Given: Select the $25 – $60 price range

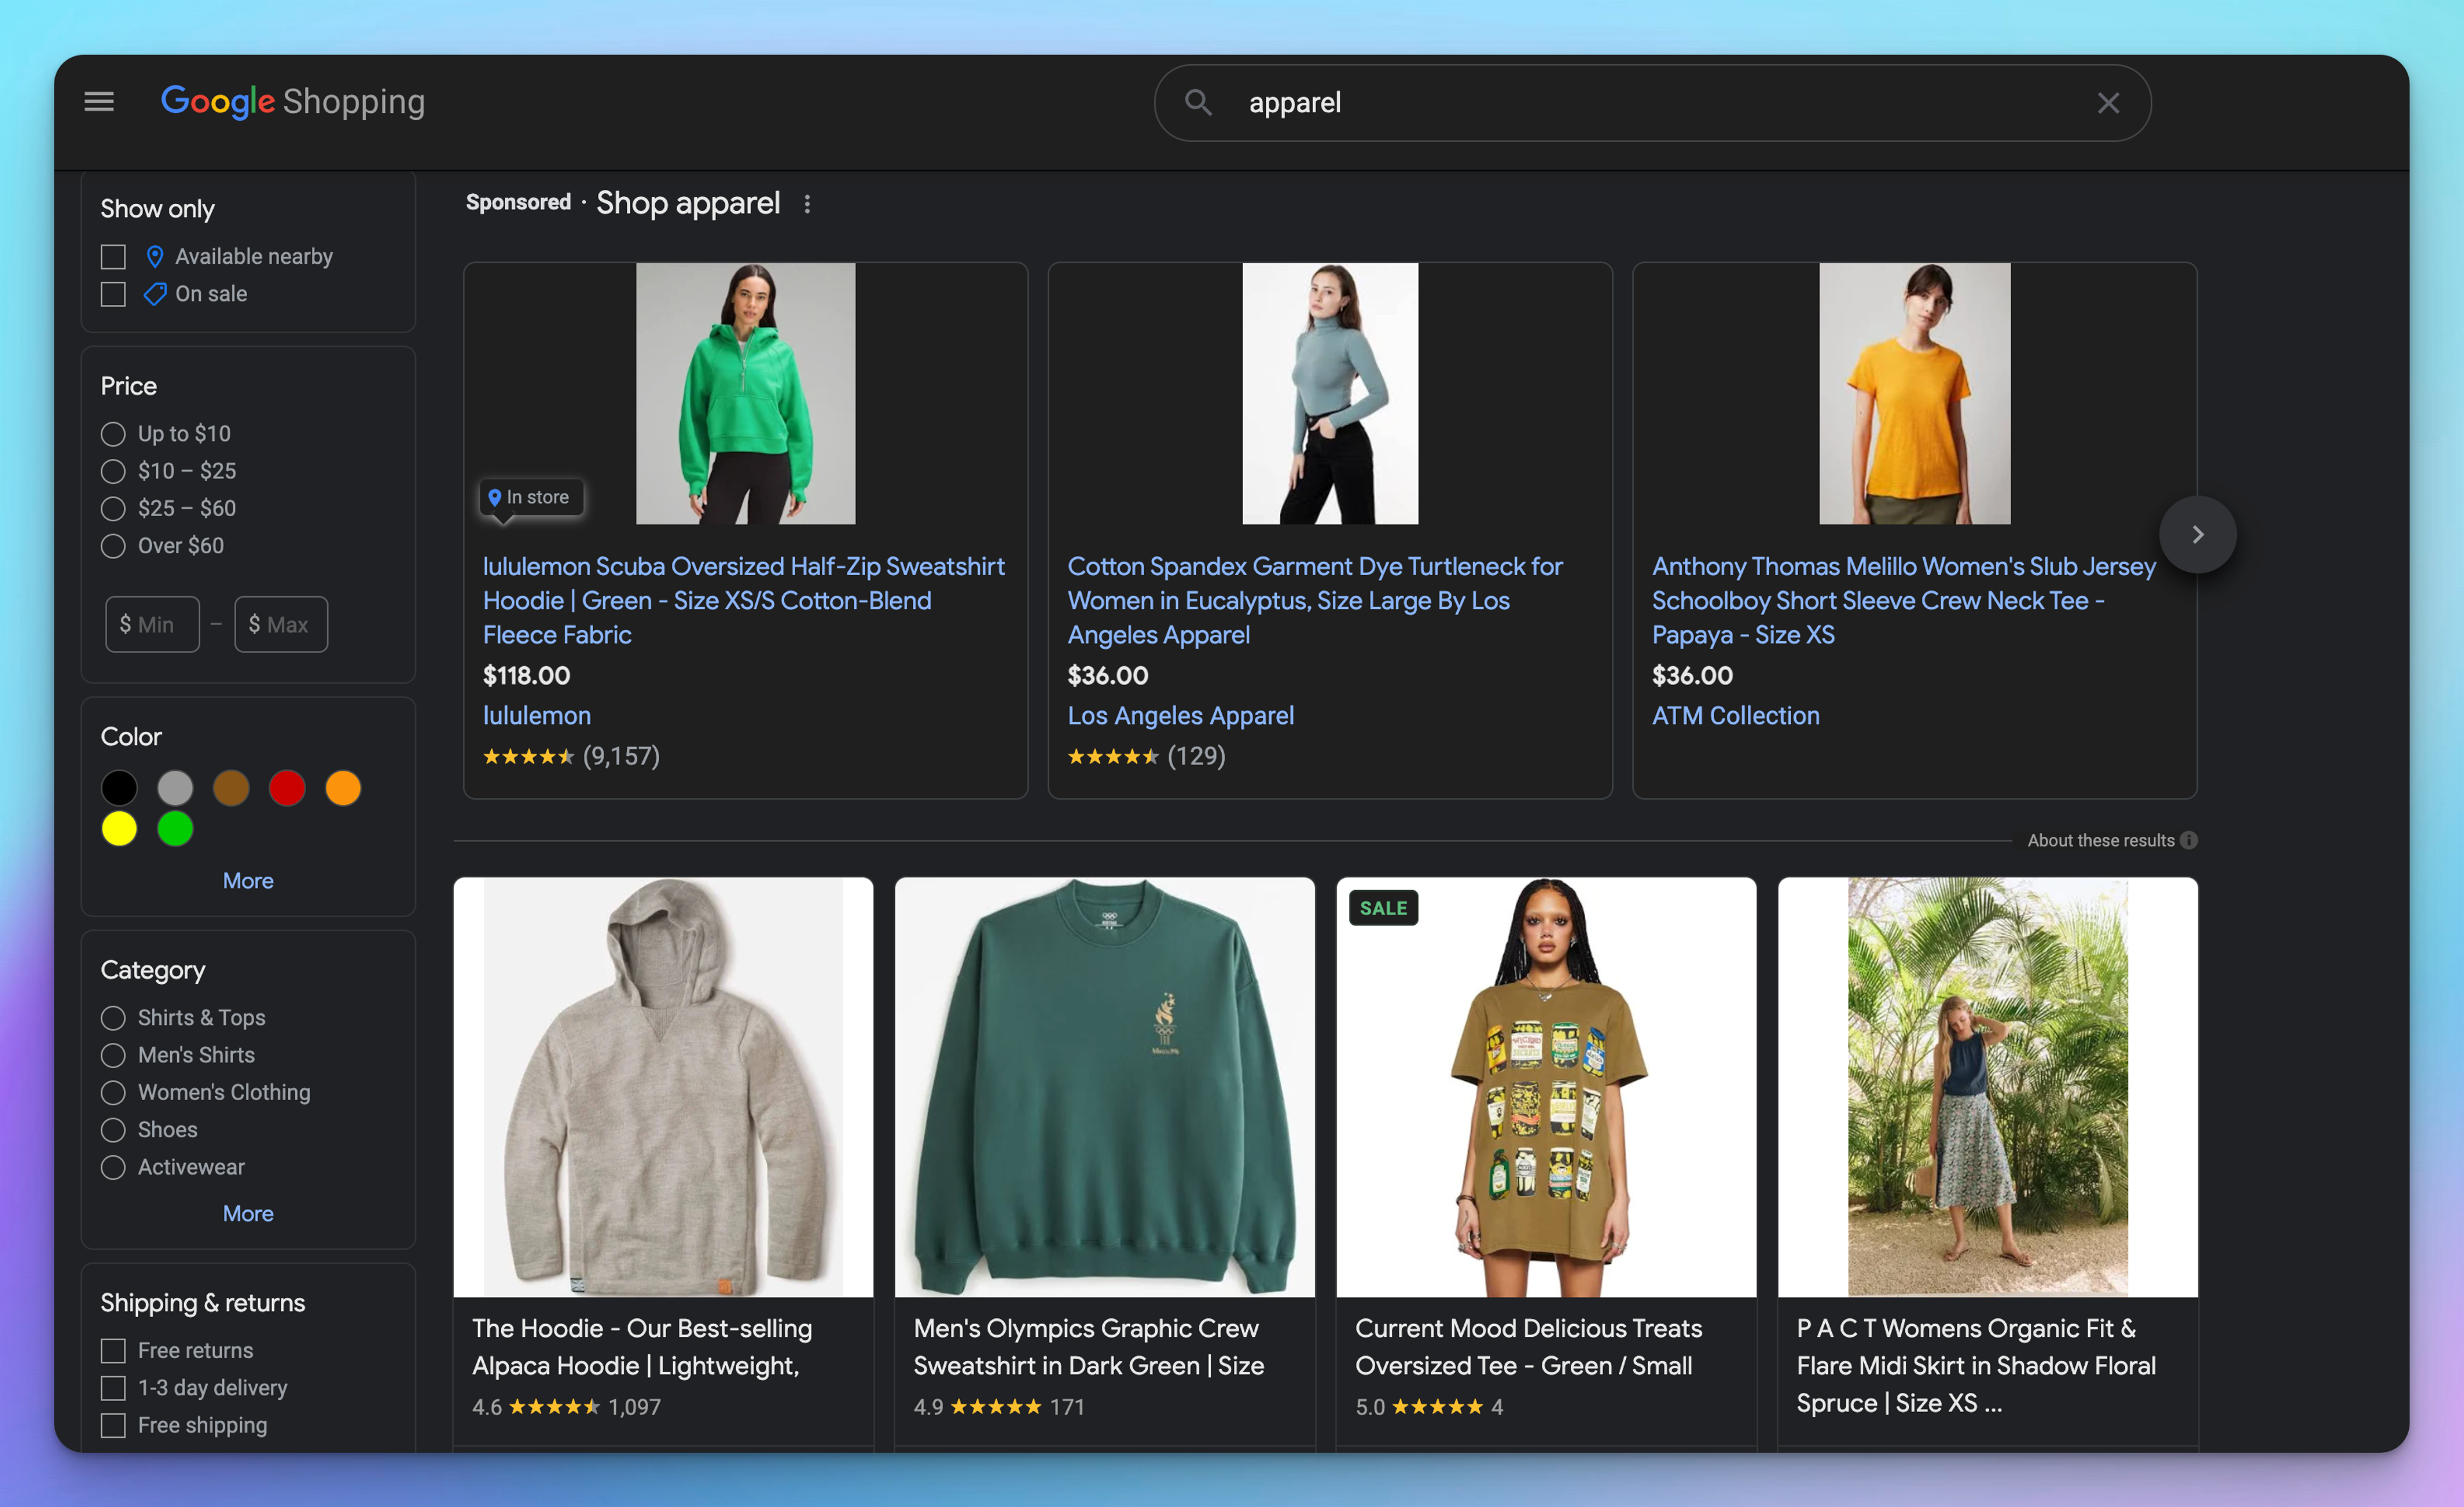Looking at the screenshot, I should [113, 509].
